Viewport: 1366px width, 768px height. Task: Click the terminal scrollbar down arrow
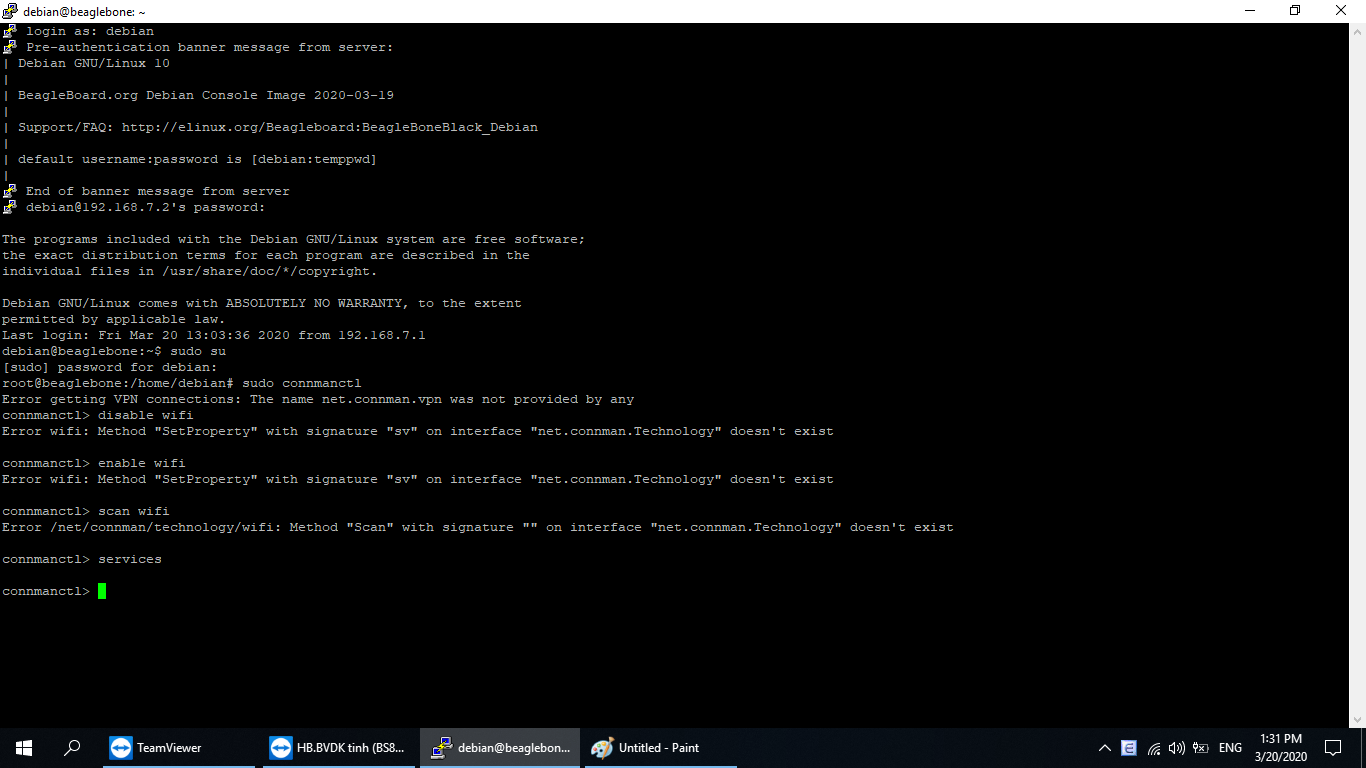[1357, 719]
